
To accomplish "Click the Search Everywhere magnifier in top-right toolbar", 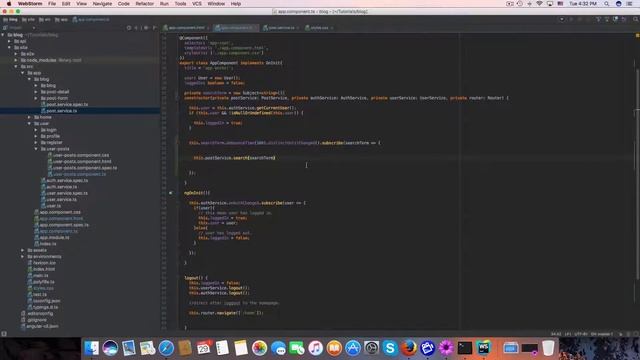I will pyautogui.click(x=636, y=19).
